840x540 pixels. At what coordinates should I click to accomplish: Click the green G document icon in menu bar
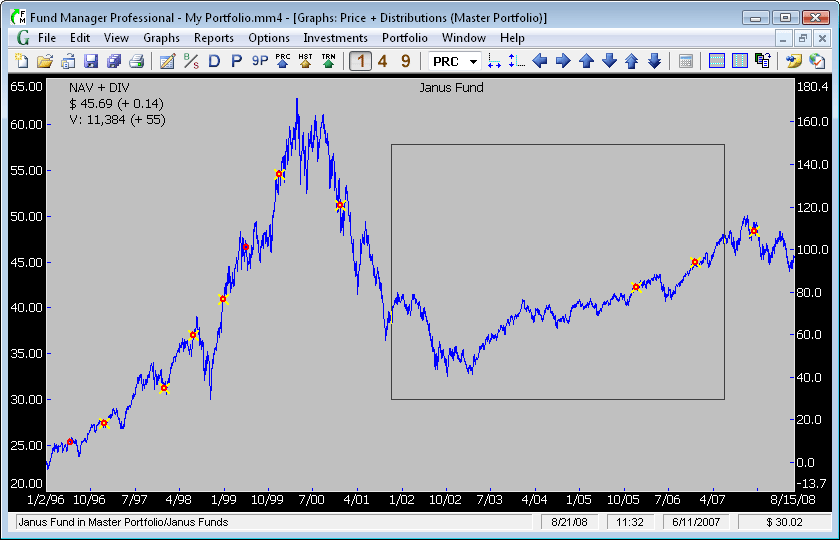(23, 38)
